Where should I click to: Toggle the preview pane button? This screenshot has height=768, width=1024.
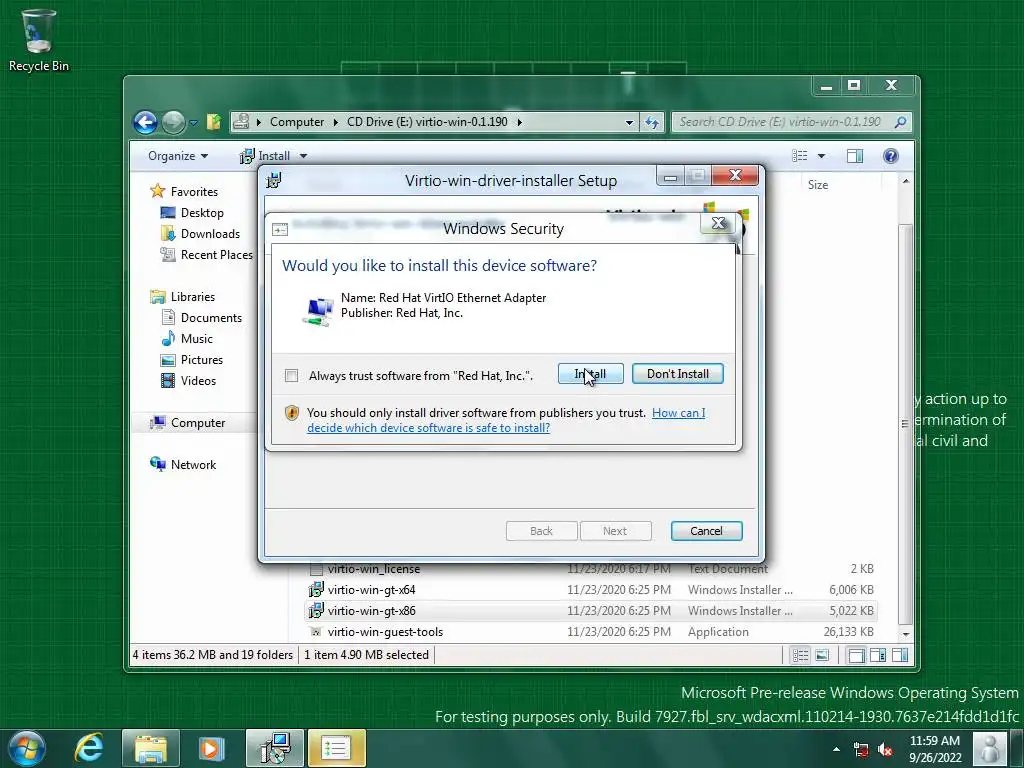click(855, 156)
